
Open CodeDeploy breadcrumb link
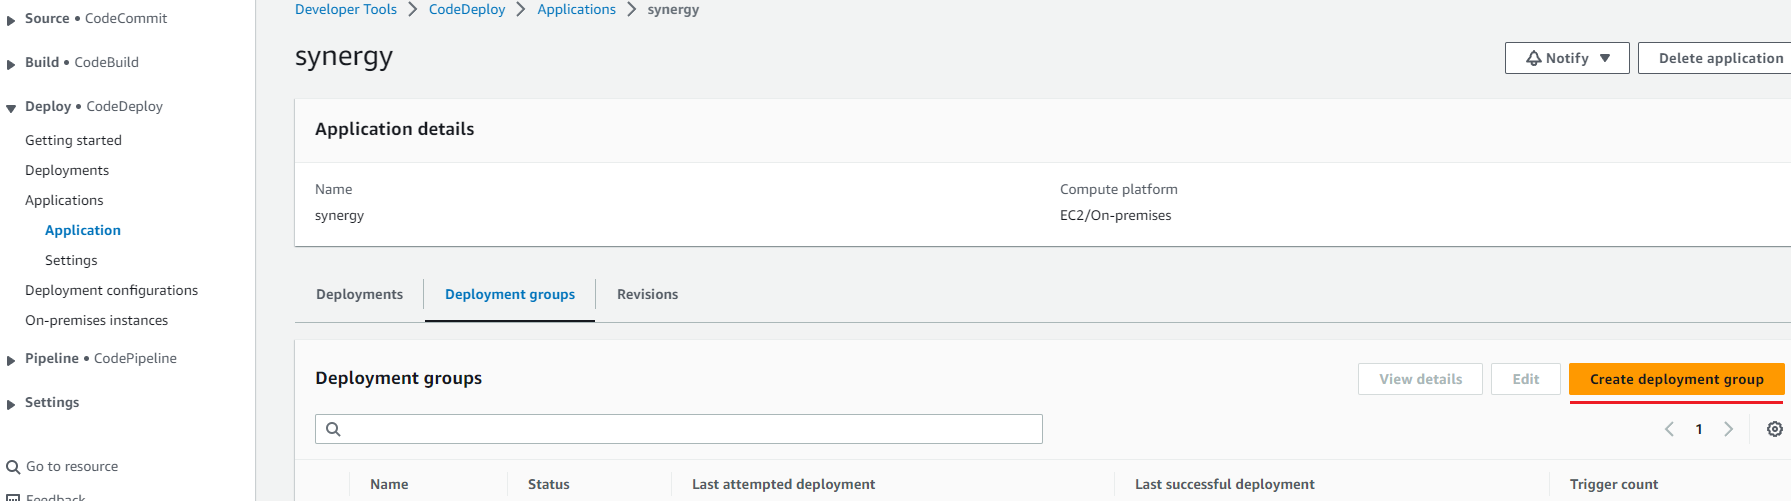467,10
